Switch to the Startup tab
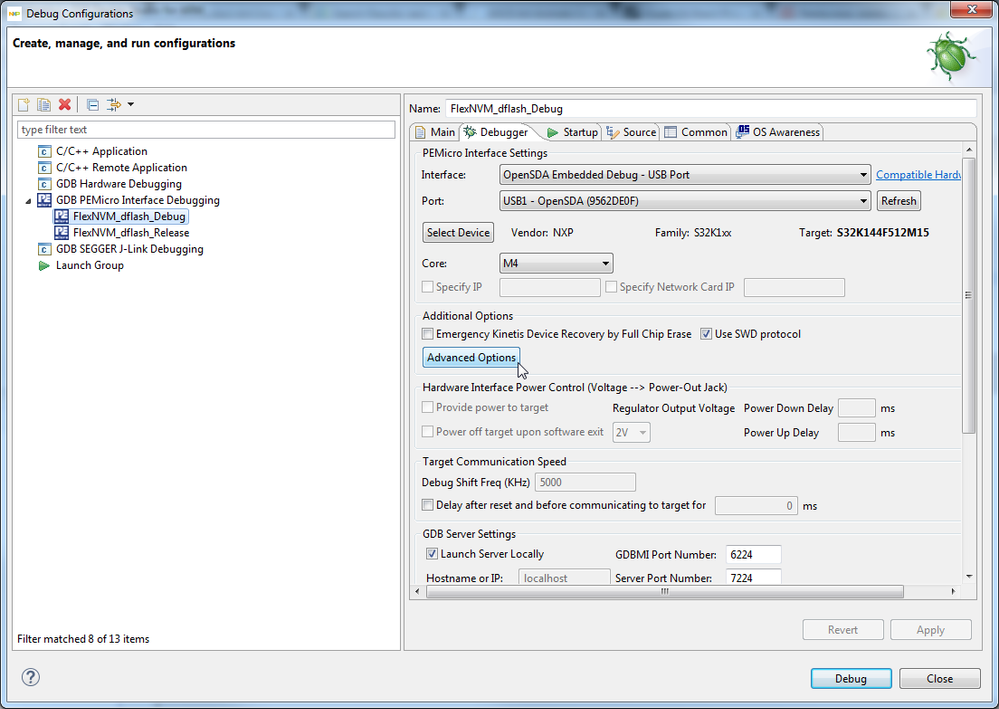 pos(573,132)
